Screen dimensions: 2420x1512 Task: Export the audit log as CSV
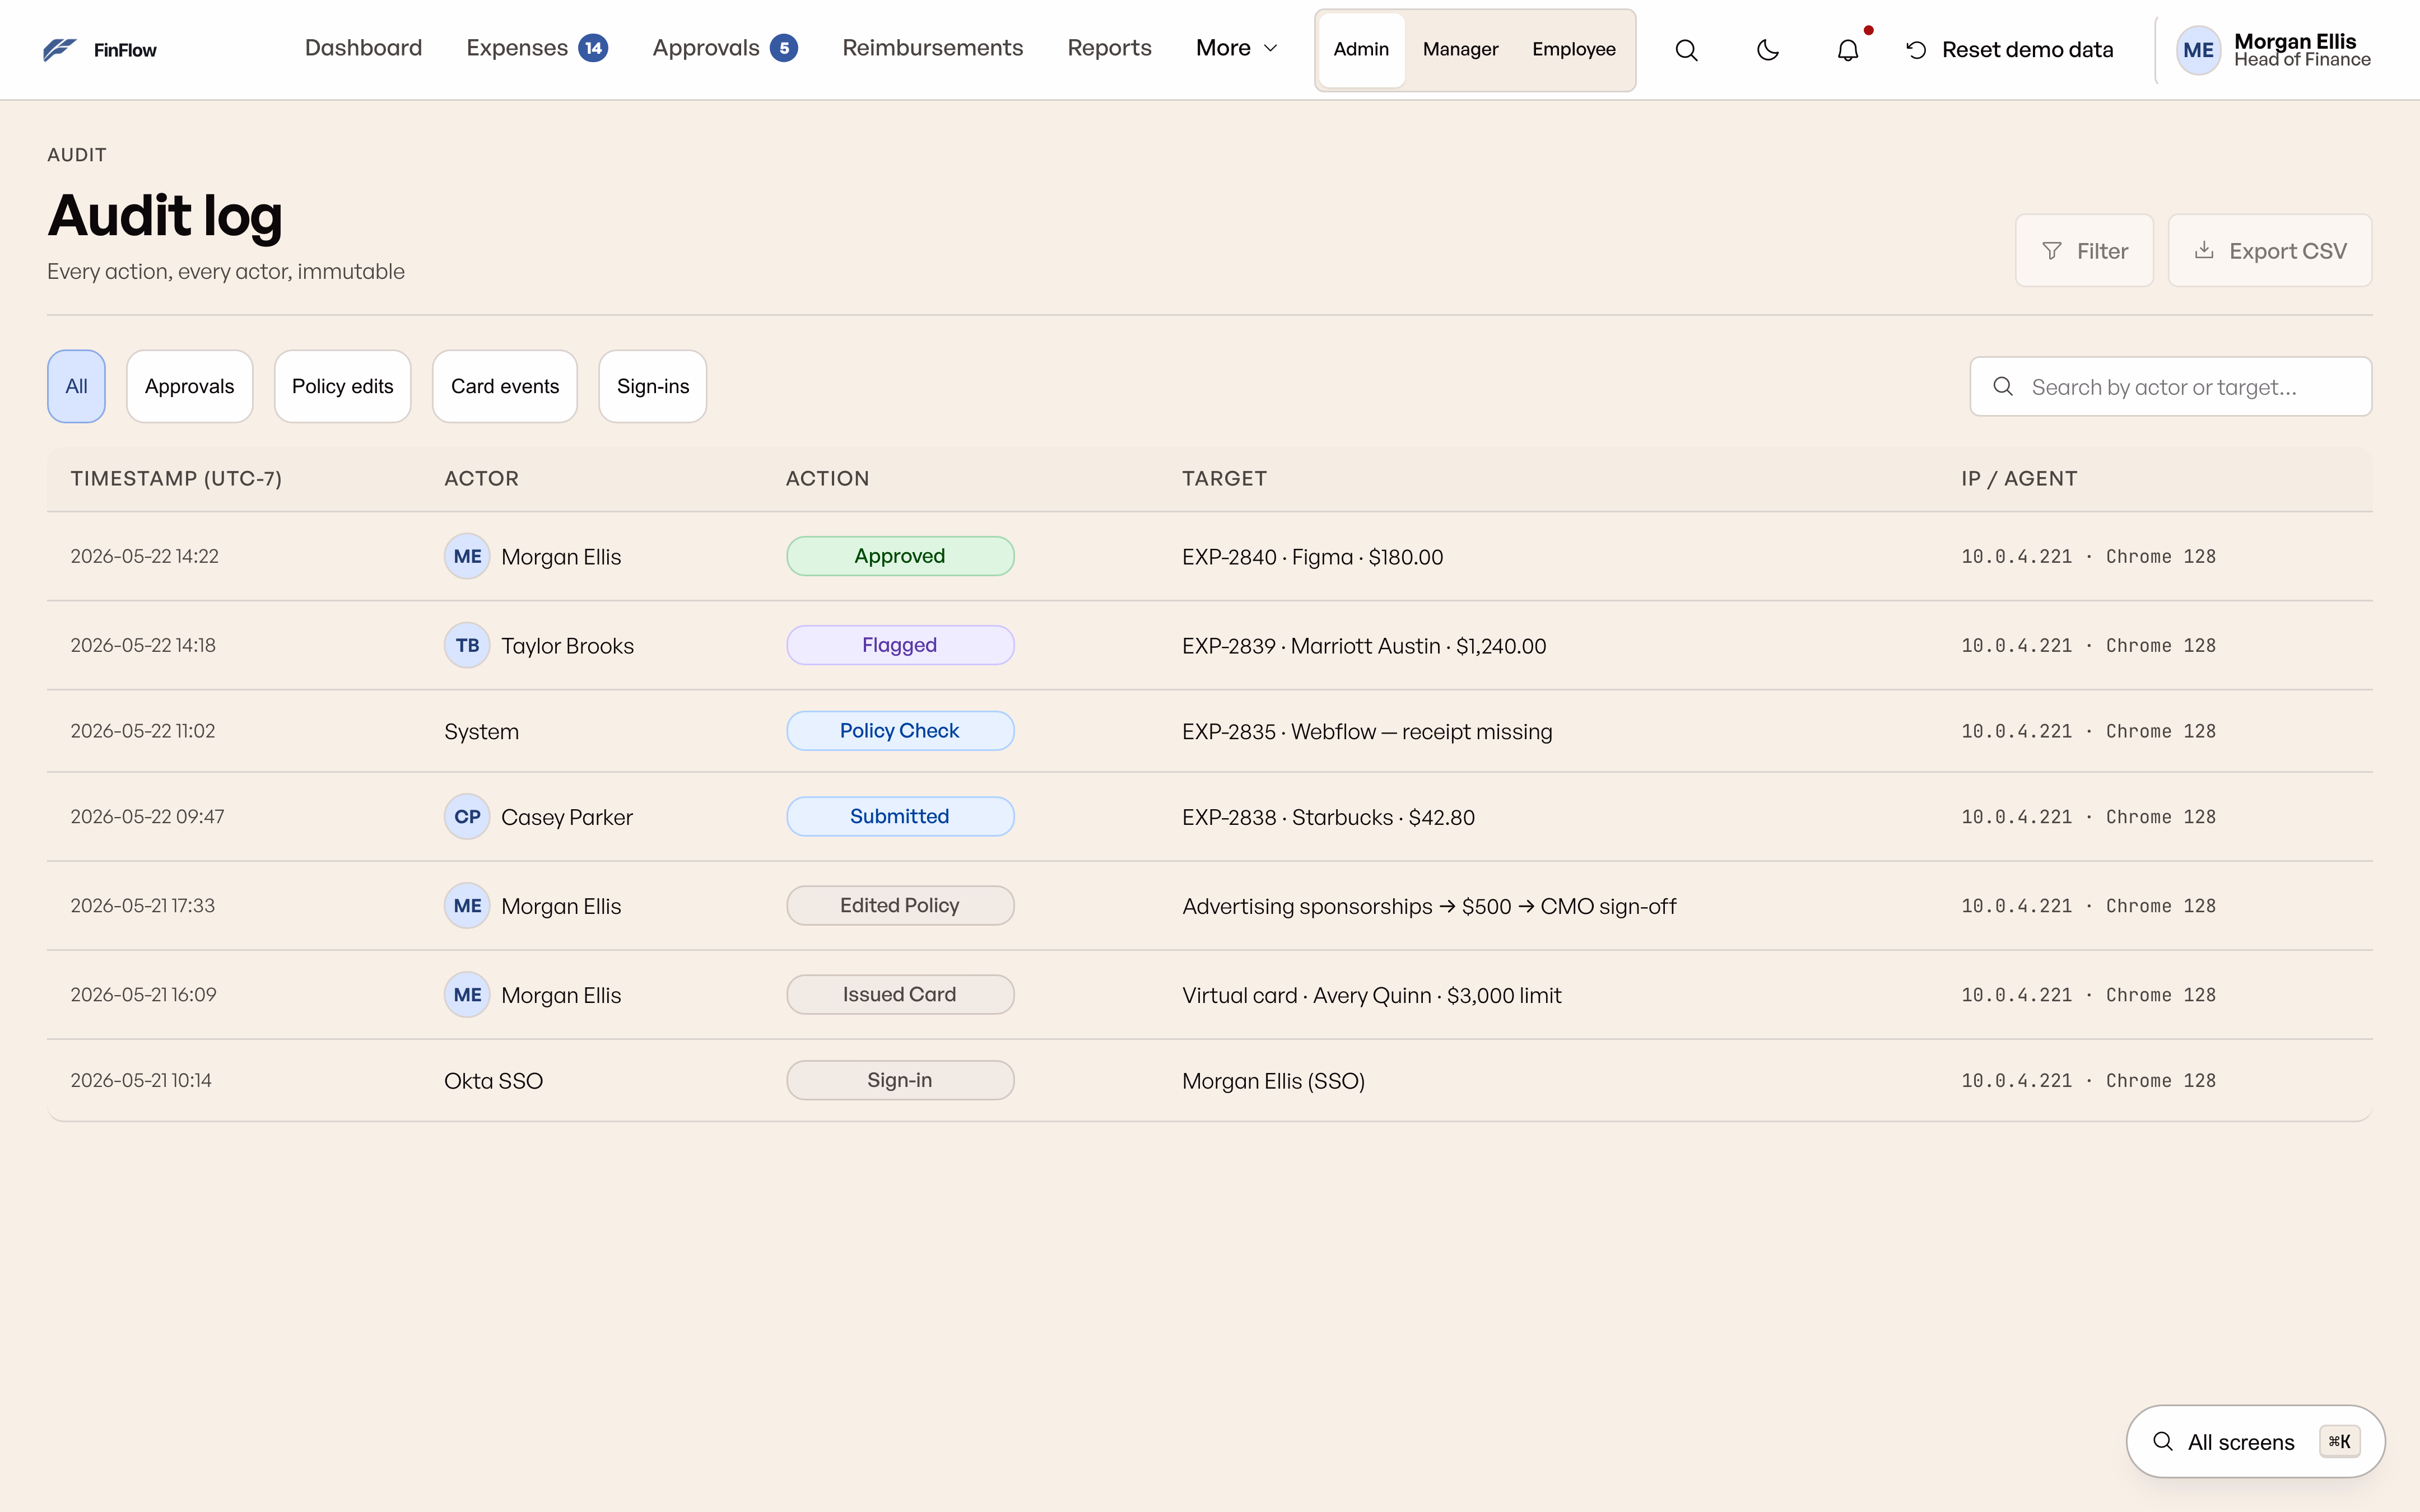click(x=2270, y=251)
